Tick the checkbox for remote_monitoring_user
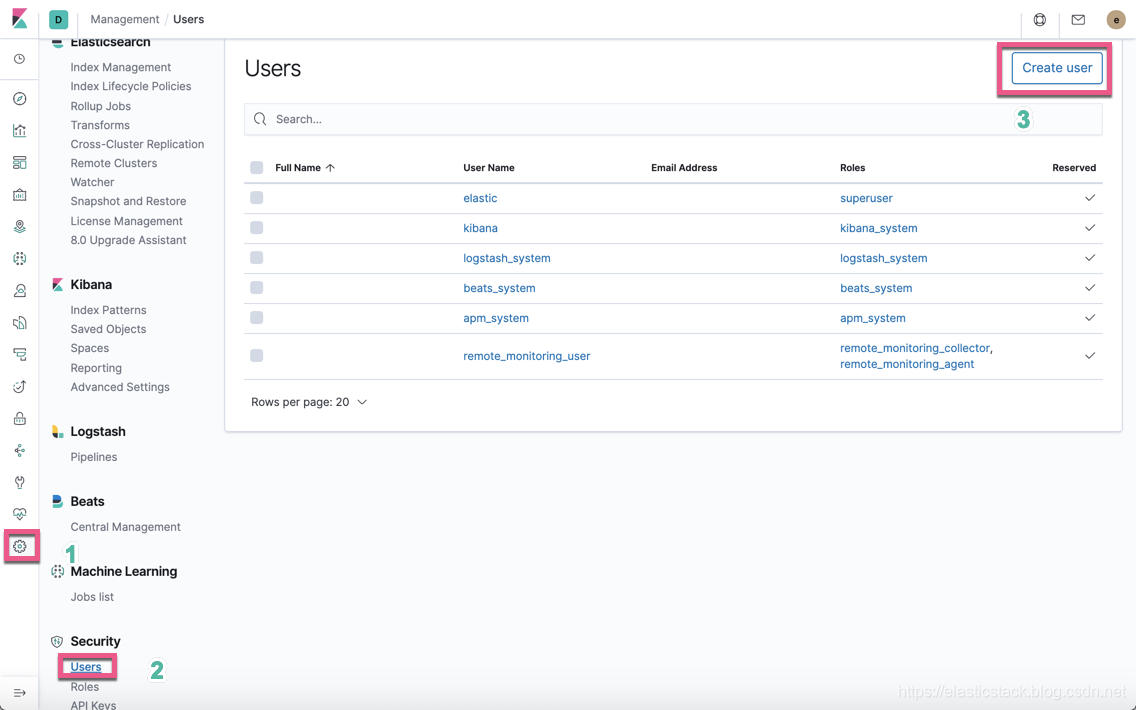The image size is (1136, 710). 256,355
